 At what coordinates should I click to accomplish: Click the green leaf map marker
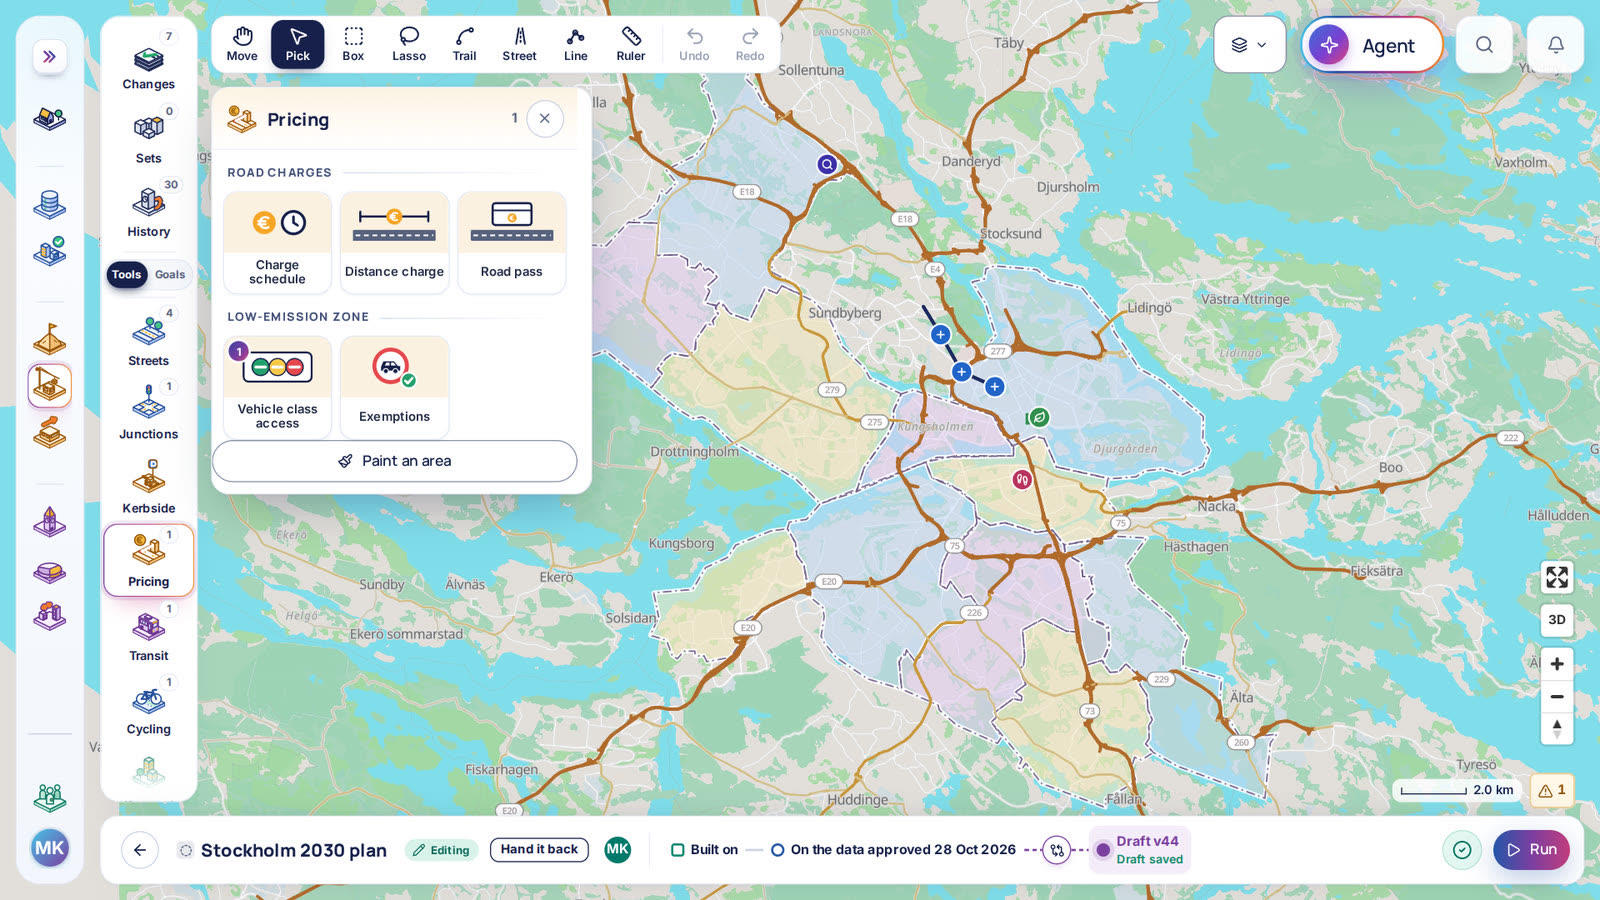coord(1039,417)
